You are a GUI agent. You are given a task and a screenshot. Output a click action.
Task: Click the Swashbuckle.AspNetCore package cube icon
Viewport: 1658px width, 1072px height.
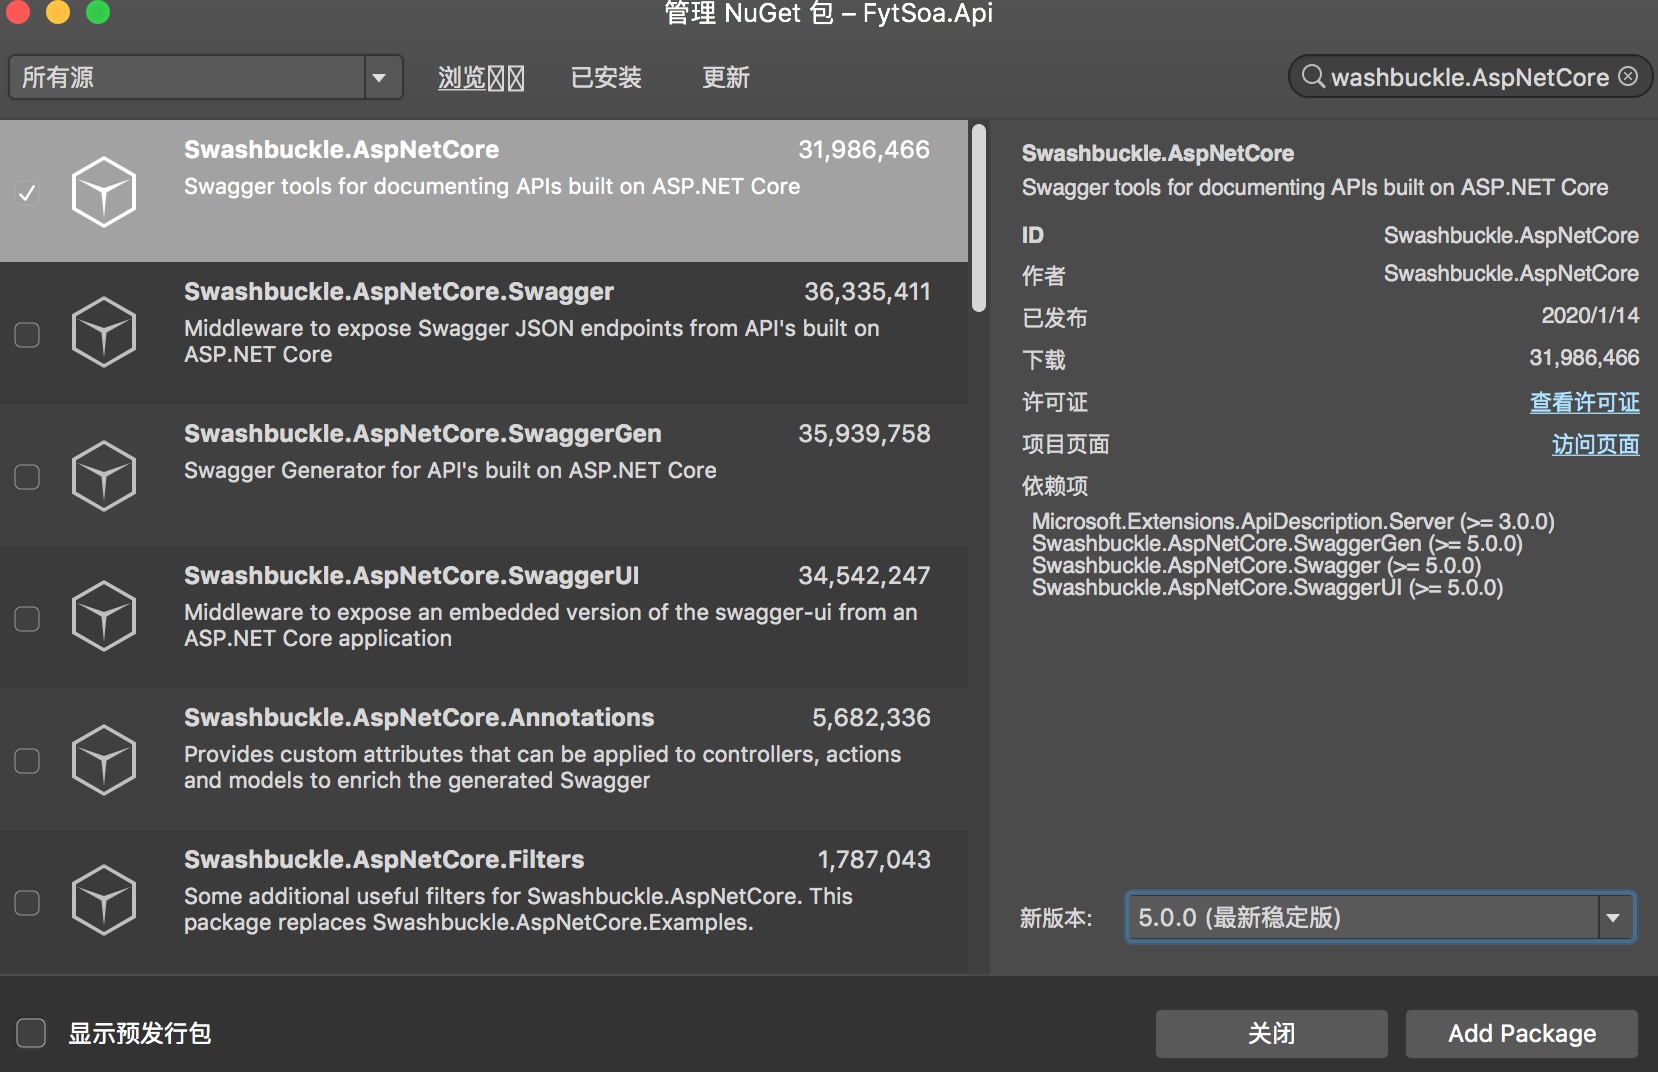pos(104,191)
